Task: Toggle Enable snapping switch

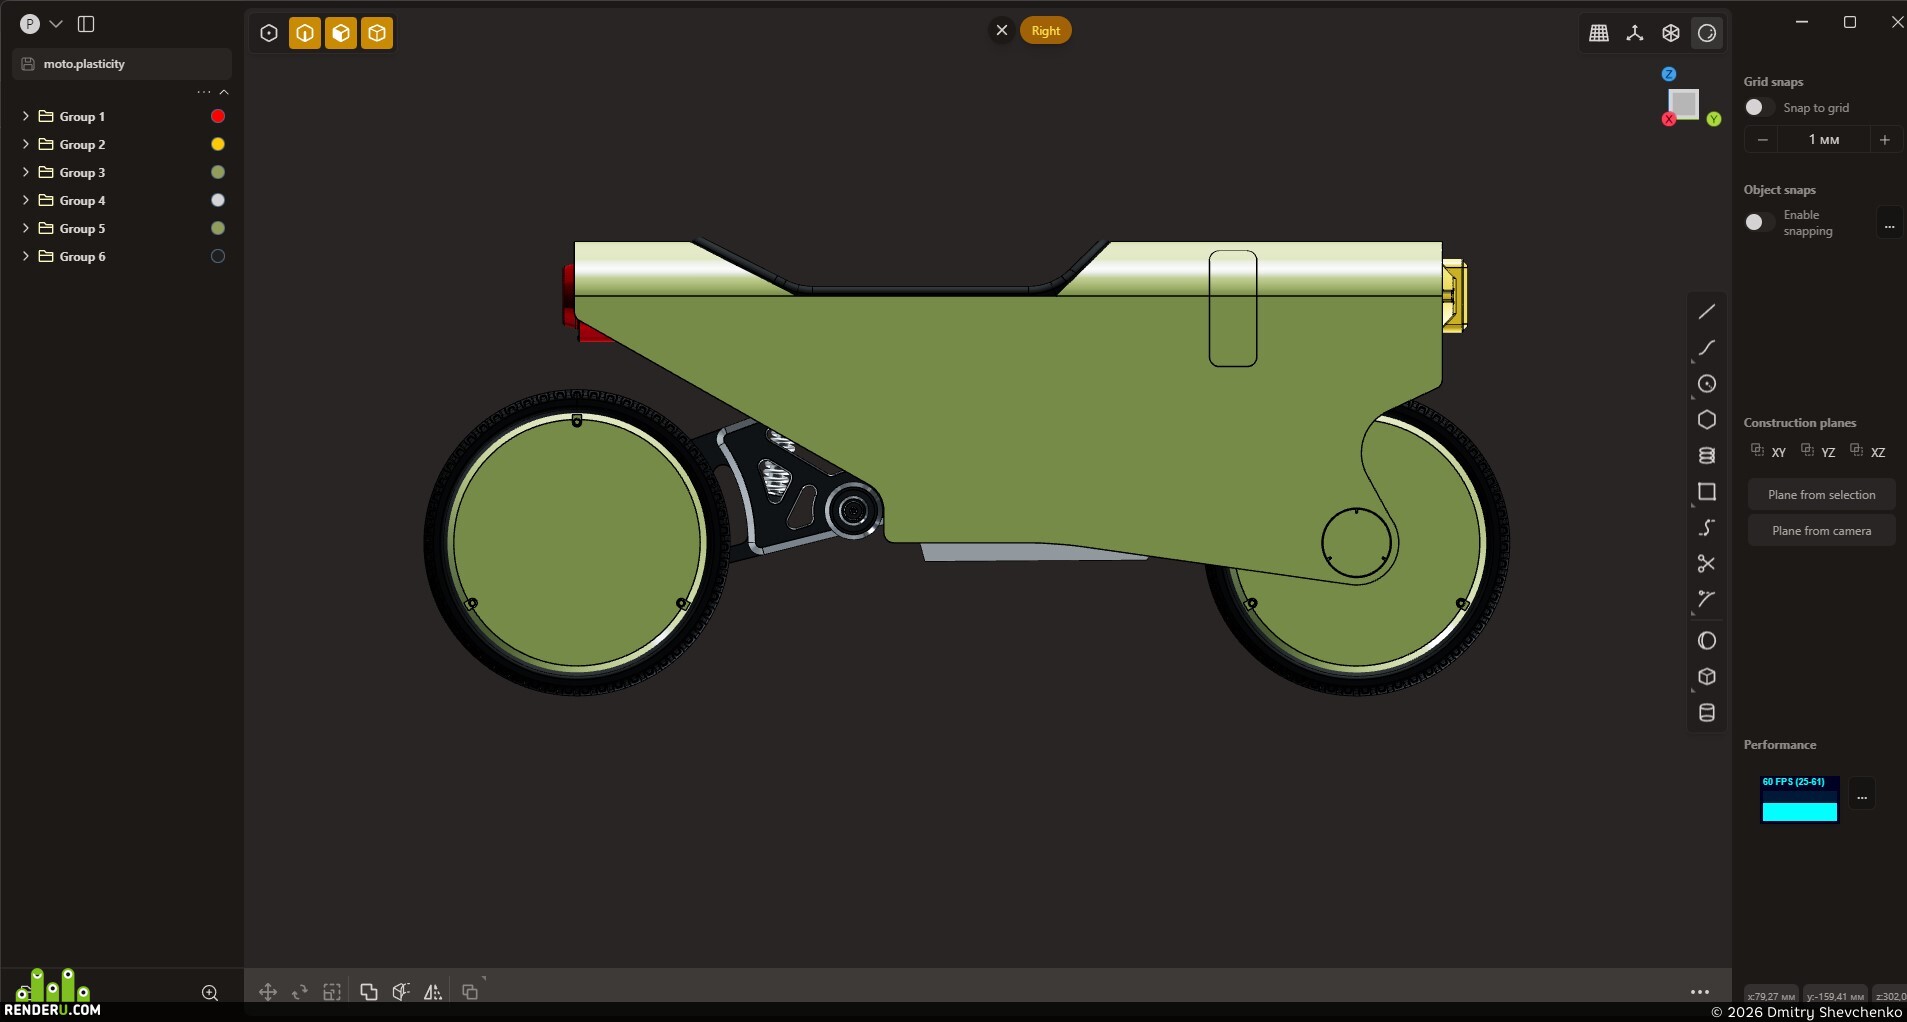Action: click(x=1759, y=222)
